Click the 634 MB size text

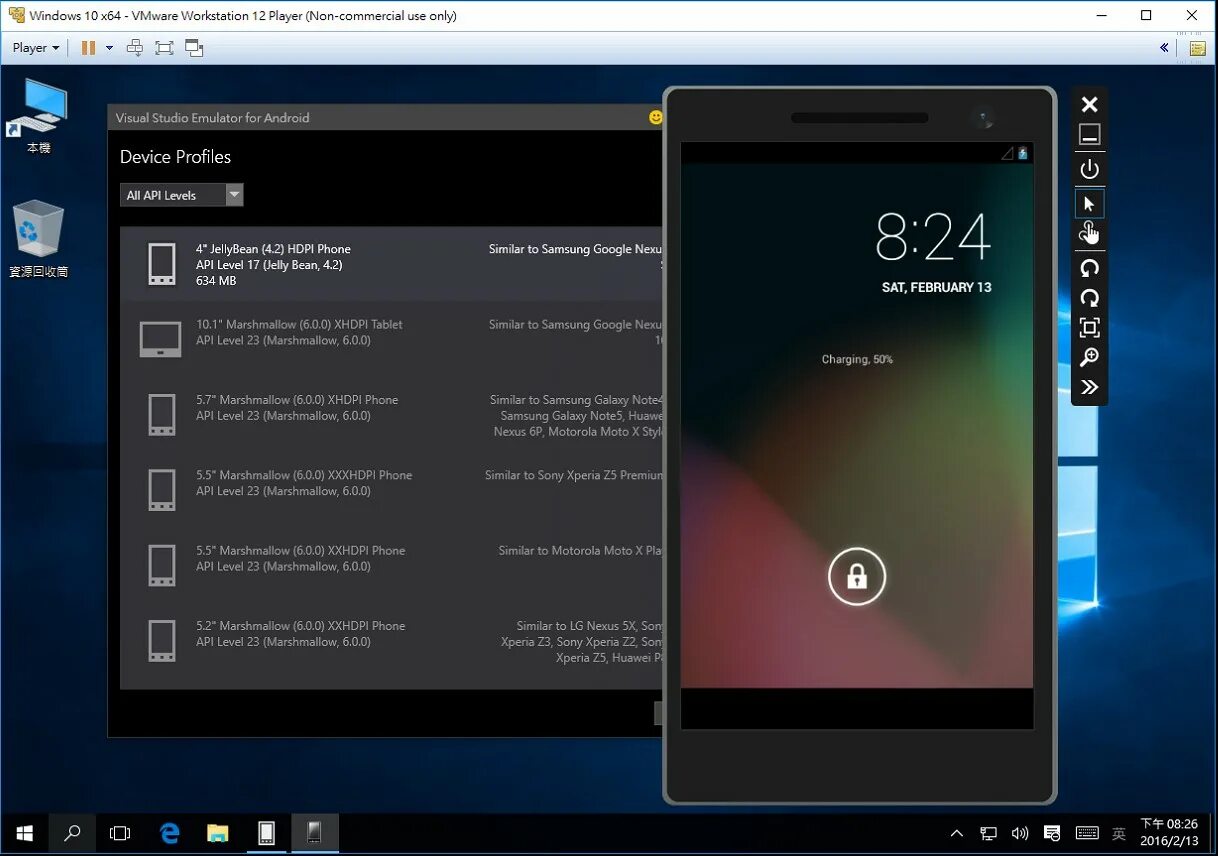[x=216, y=281]
